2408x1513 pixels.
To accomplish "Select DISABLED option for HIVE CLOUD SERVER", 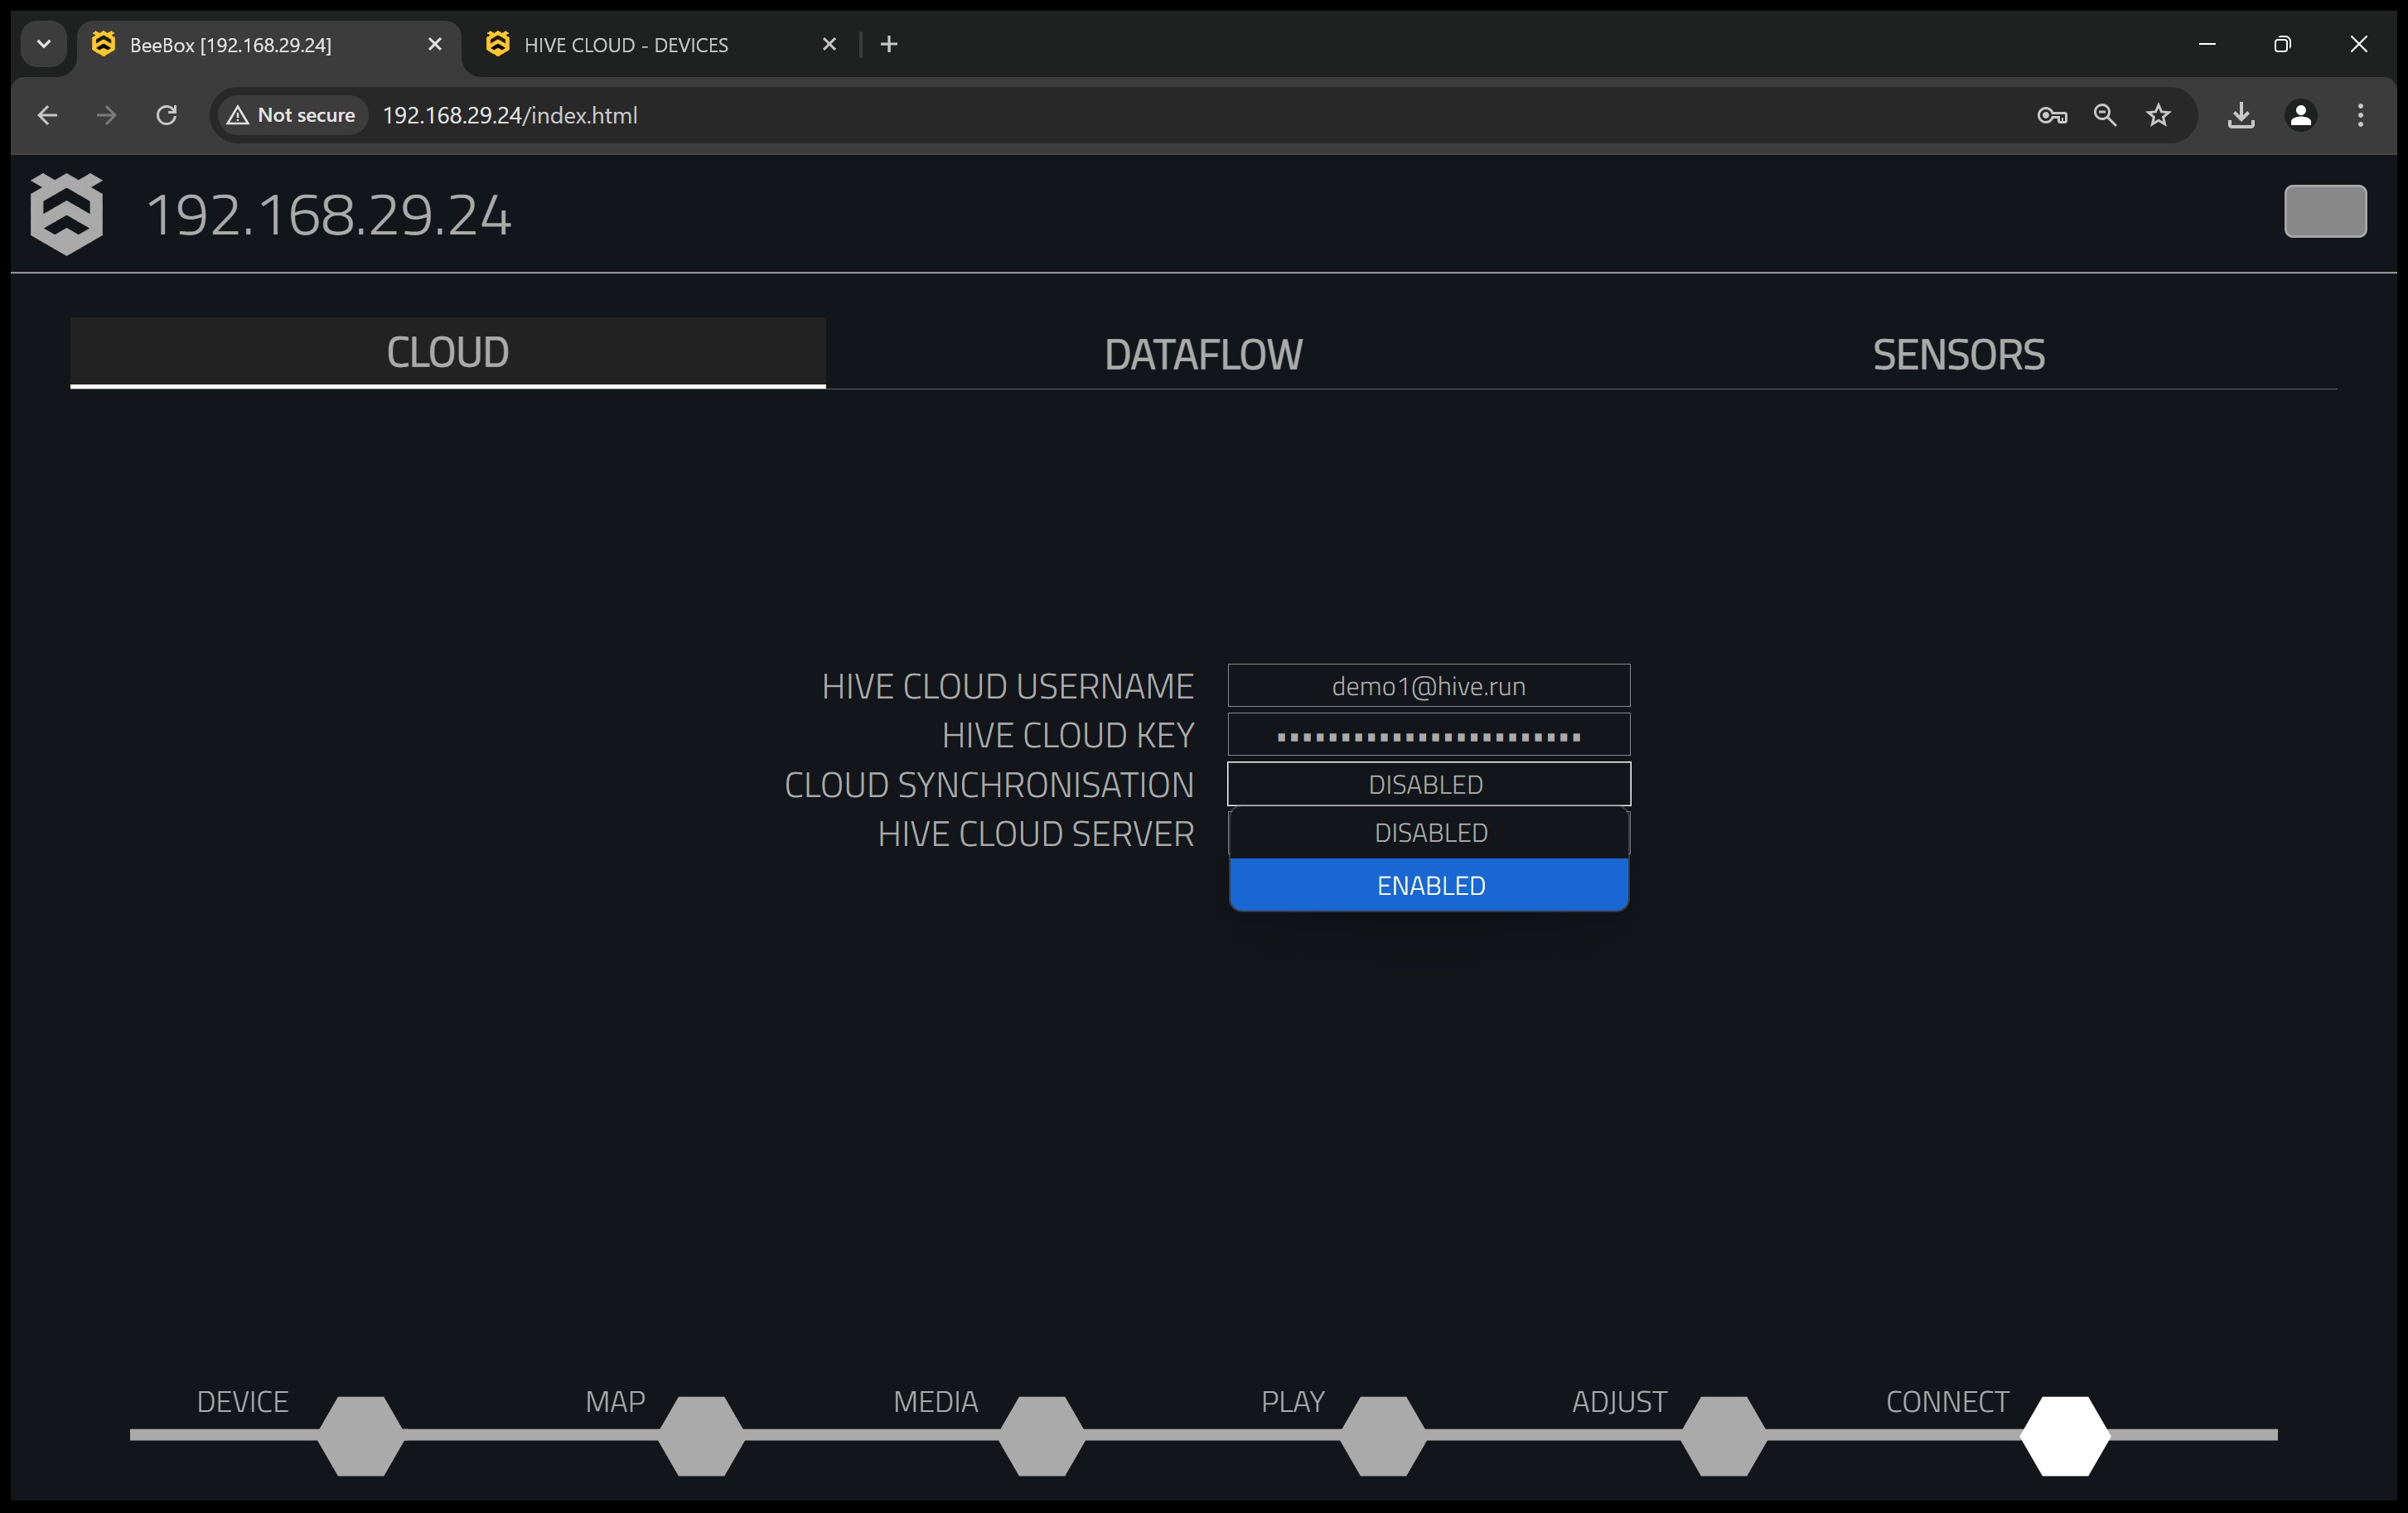I will click(x=1429, y=831).
